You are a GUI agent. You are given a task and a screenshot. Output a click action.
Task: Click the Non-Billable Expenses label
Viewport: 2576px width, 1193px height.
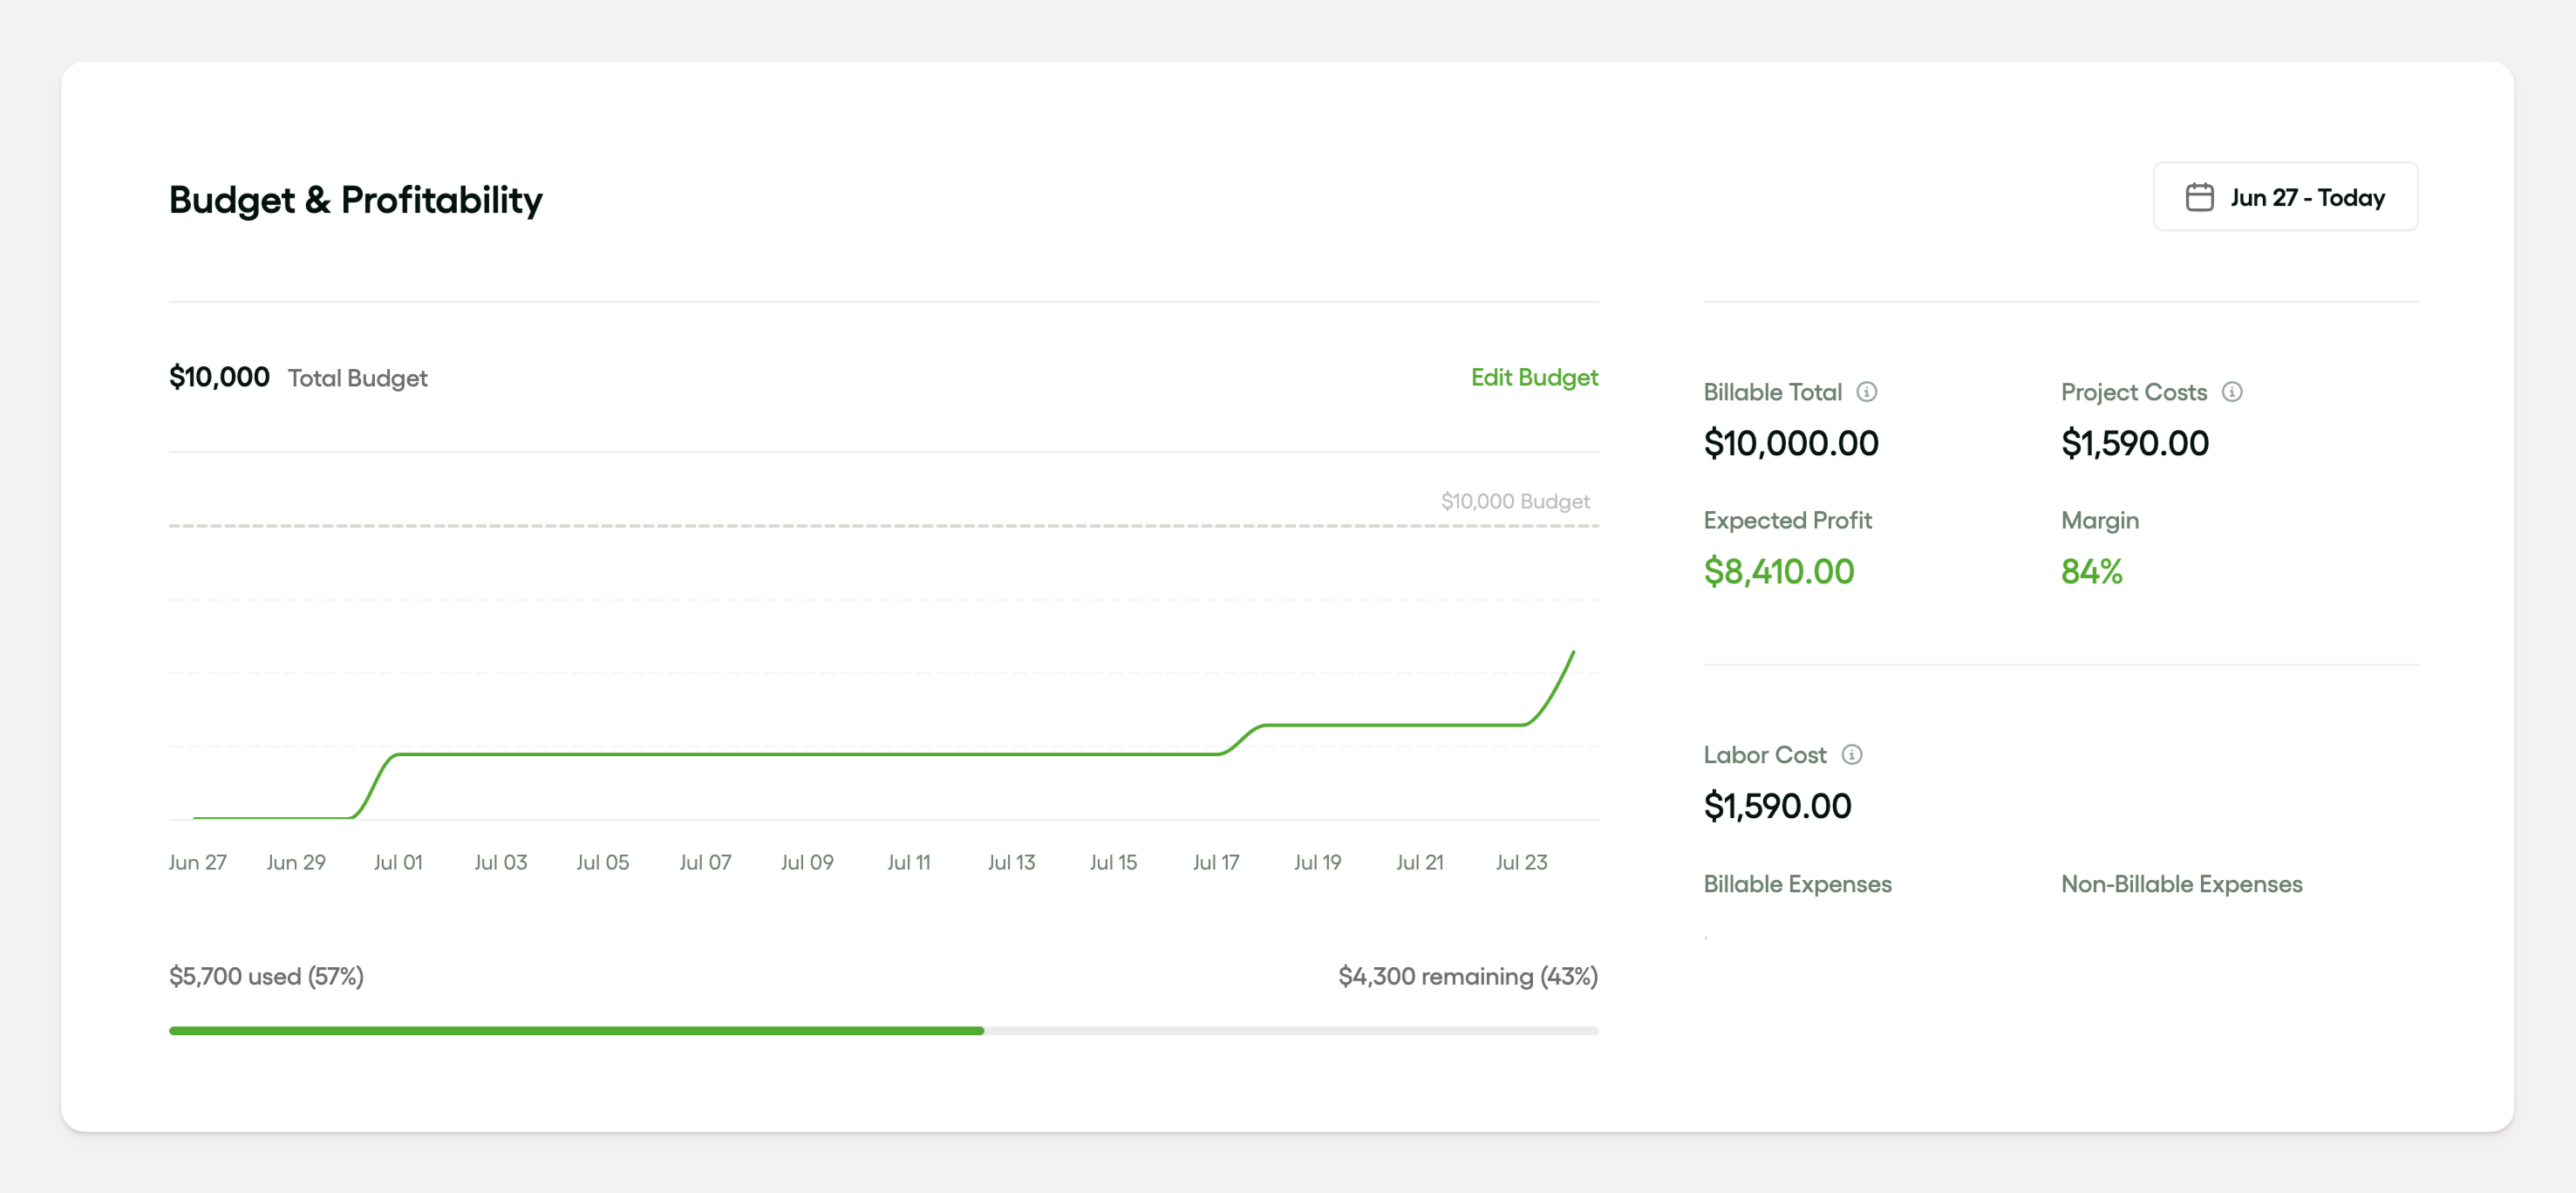2181,884
